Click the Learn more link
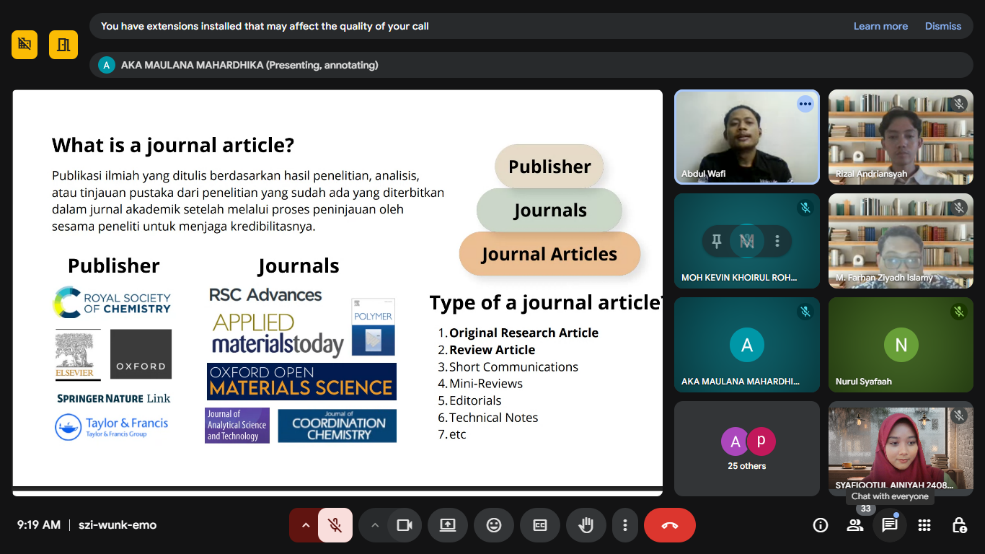The height and width of the screenshot is (554, 985). pyautogui.click(x=880, y=26)
